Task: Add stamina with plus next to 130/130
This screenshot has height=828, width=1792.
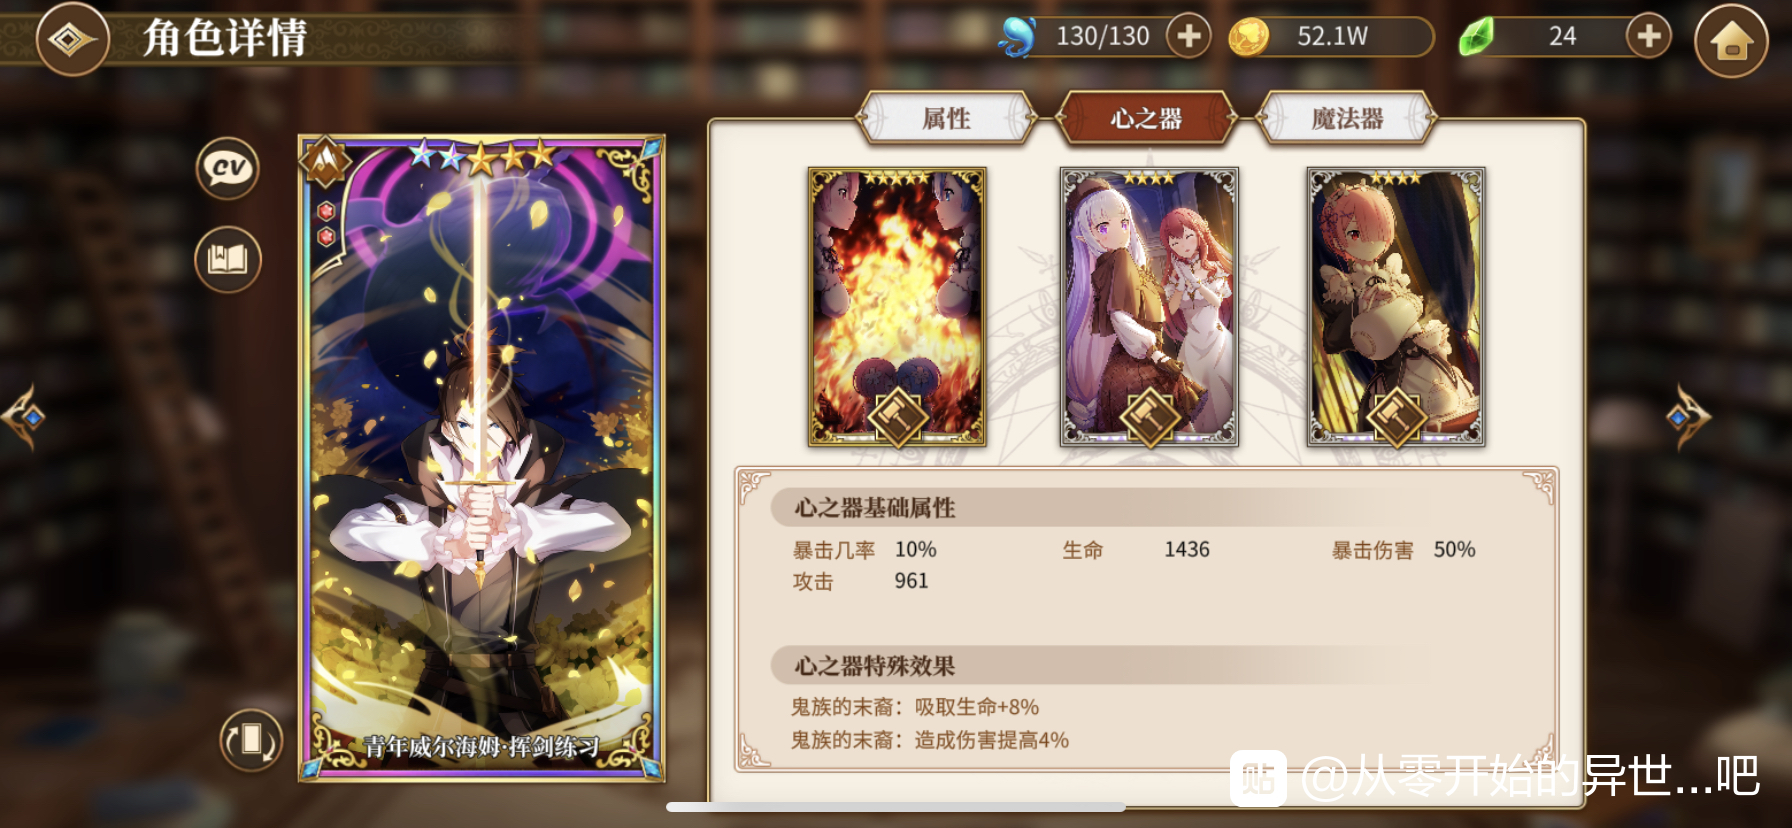Action: pyautogui.click(x=1188, y=36)
